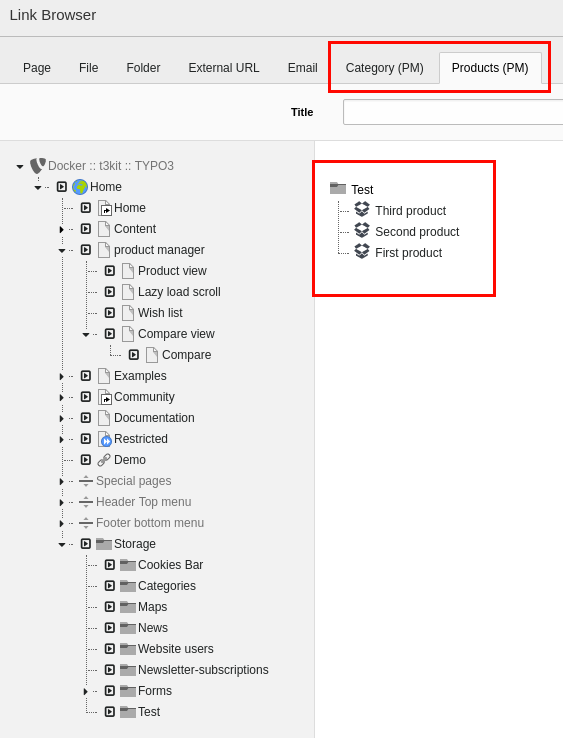Click the square arrow button beside Categories folder
The height and width of the screenshot is (738, 563).
coord(110,586)
